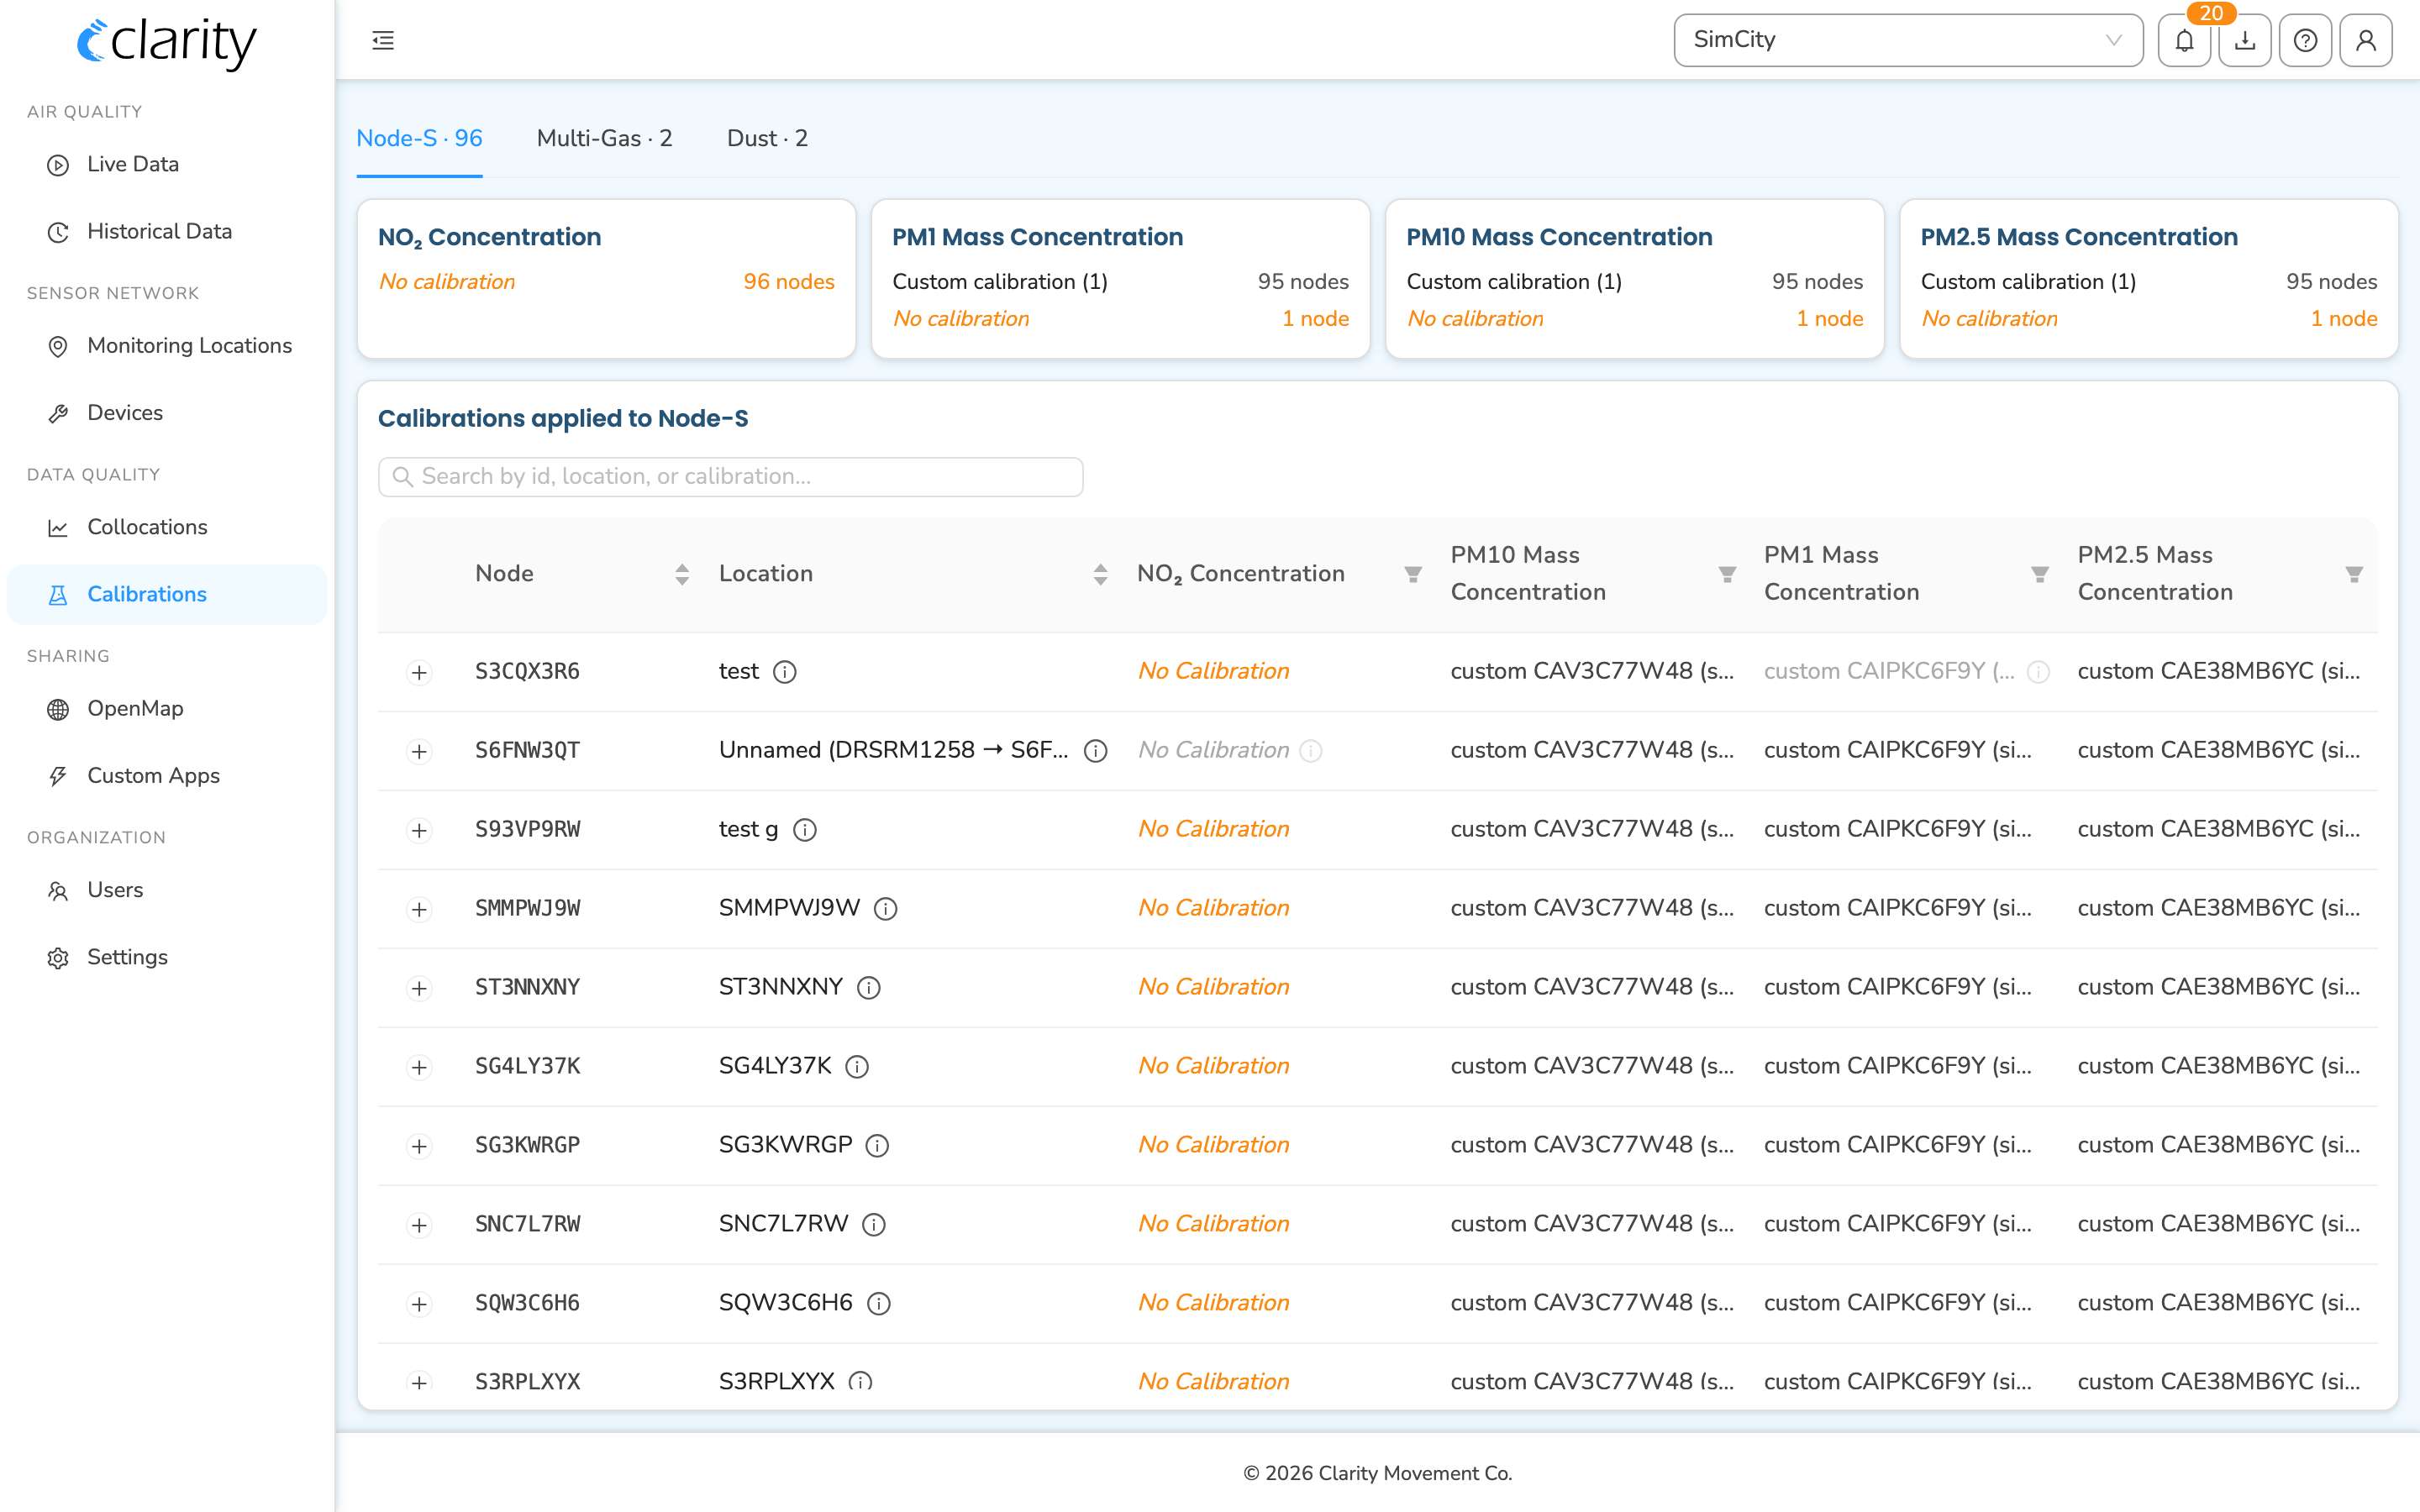The width and height of the screenshot is (2420, 1512).
Task: Expand the S6FNW3QT row
Action: (x=419, y=751)
